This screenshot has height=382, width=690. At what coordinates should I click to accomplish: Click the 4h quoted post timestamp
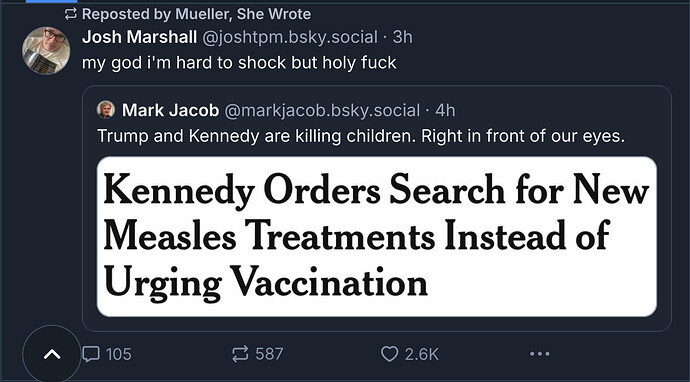[x=445, y=110]
